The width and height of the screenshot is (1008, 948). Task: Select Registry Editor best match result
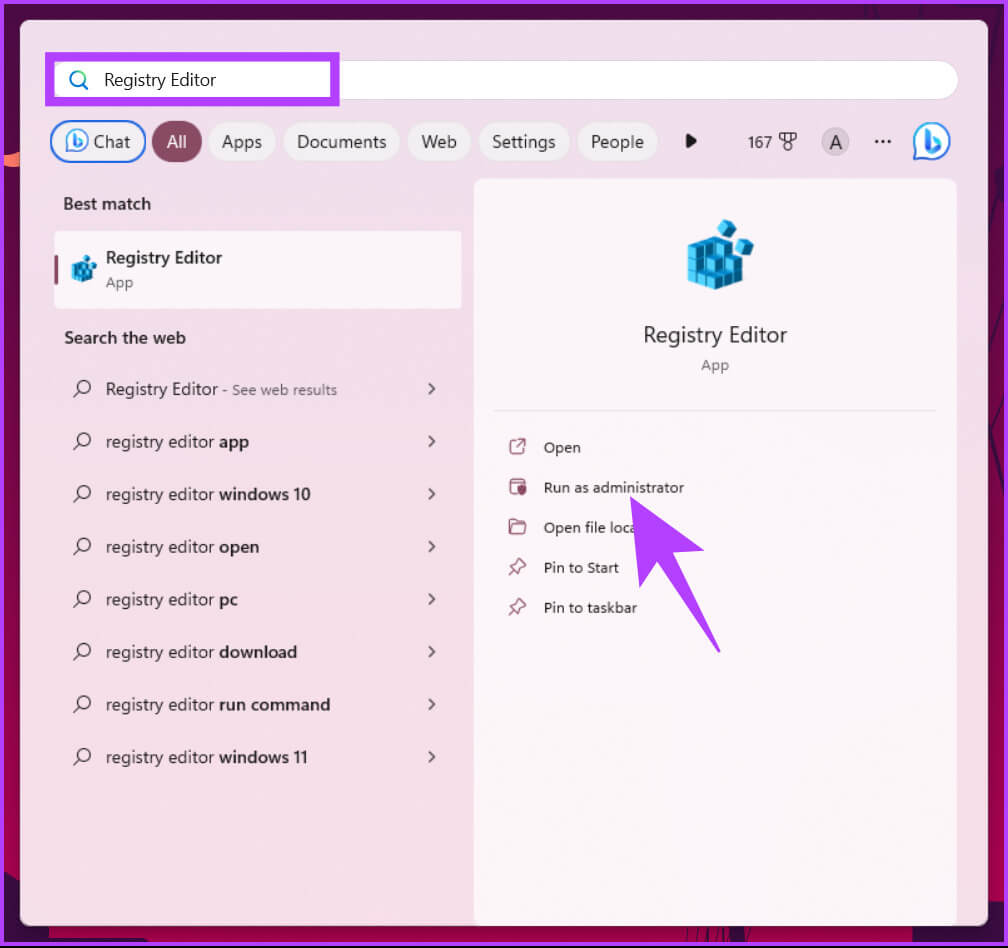click(x=258, y=269)
